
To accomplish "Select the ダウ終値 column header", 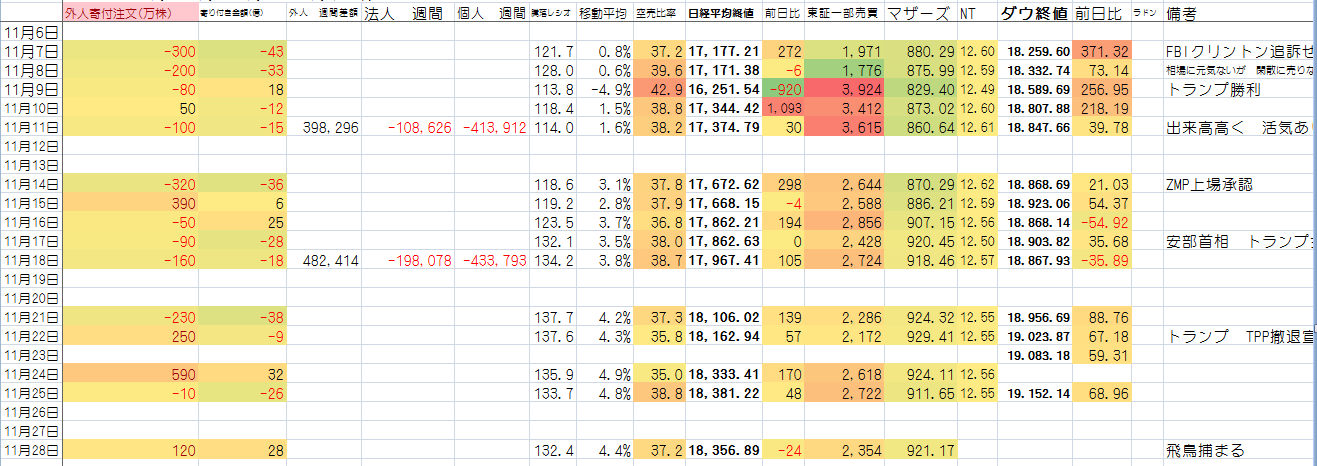I will coord(1035,14).
